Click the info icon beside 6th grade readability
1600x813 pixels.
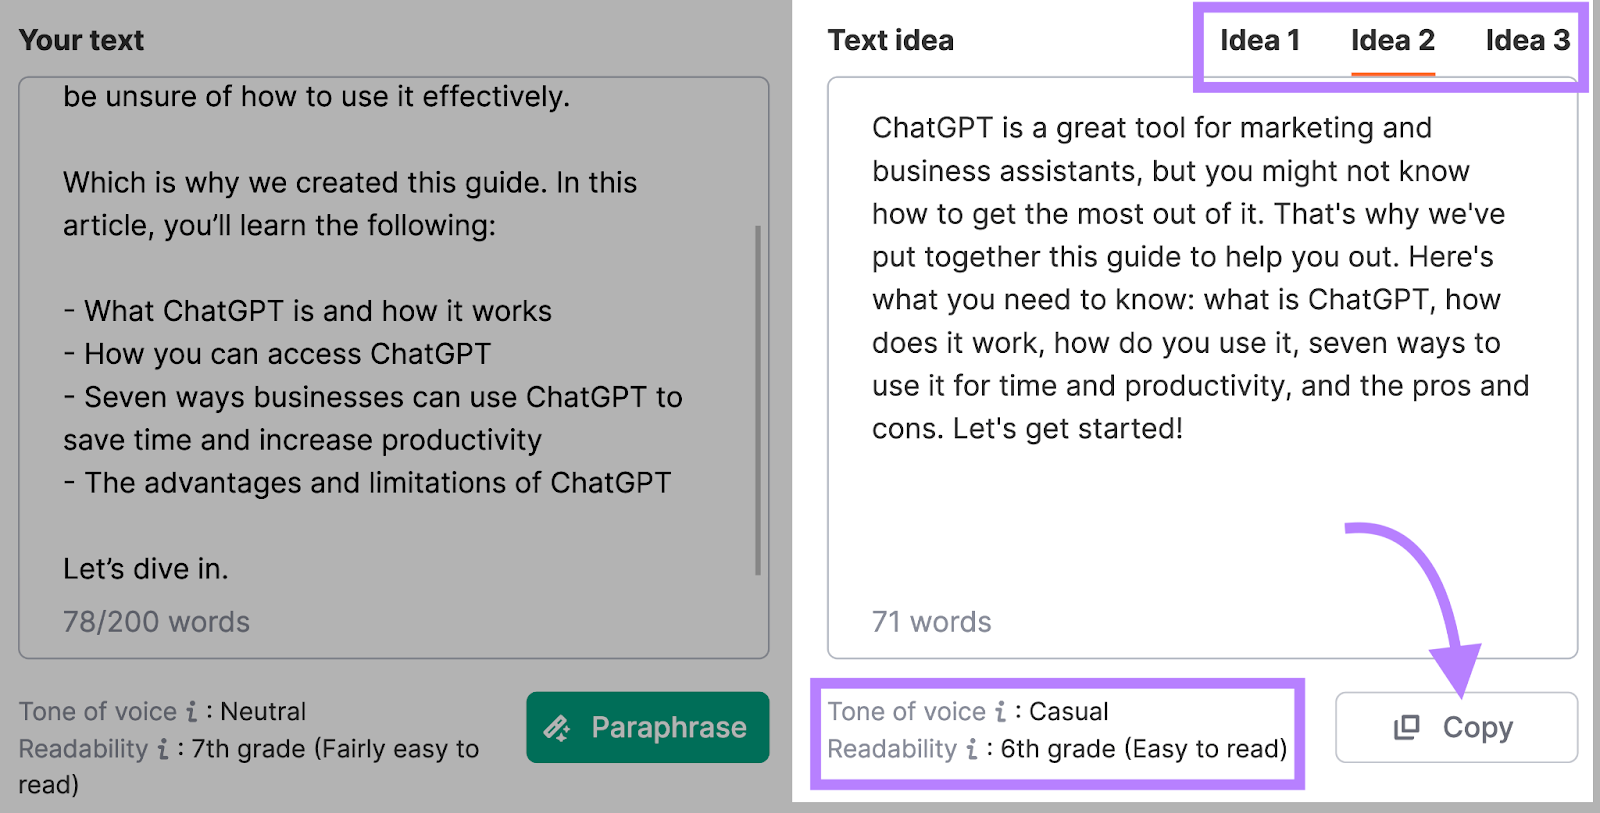972,749
